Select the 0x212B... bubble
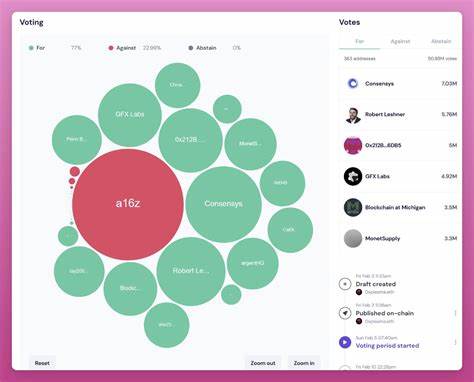 [x=190, y=140]
